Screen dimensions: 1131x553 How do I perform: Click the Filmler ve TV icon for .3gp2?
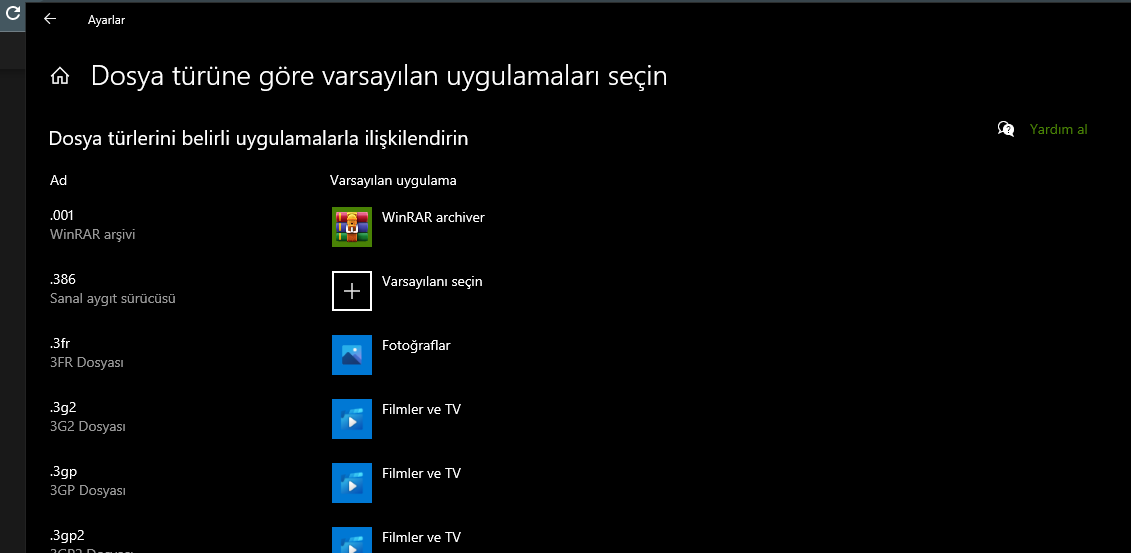pyautogui.click(x=352, y=540)
